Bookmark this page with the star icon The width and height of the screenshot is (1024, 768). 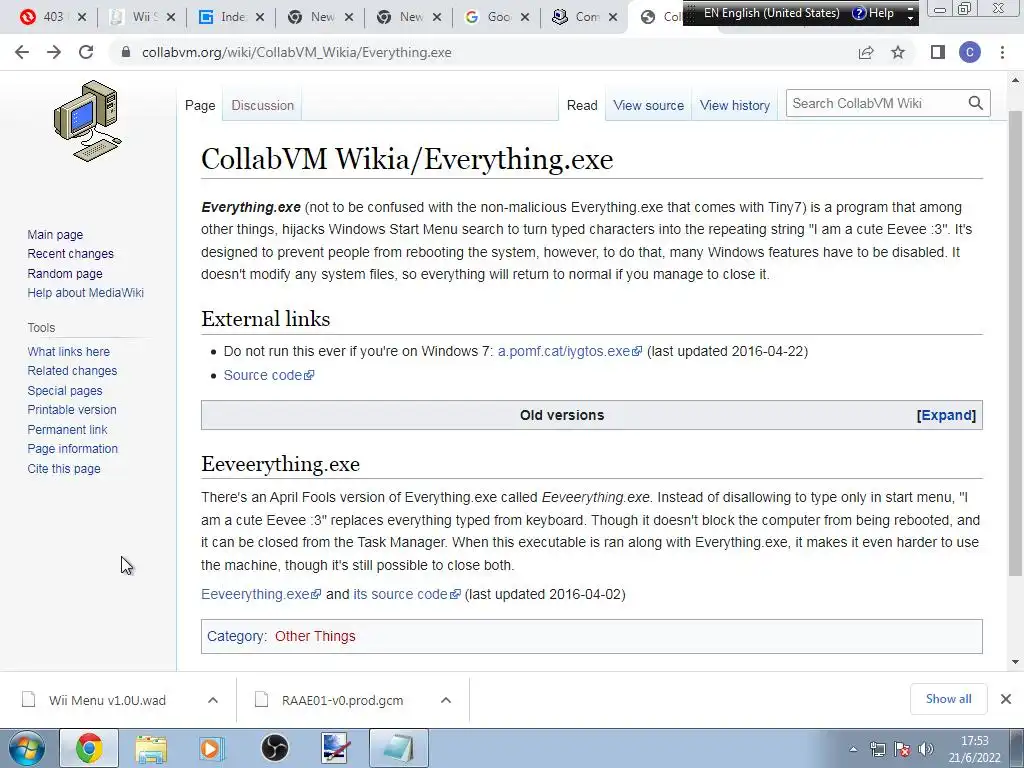click(x=898, y=52)
